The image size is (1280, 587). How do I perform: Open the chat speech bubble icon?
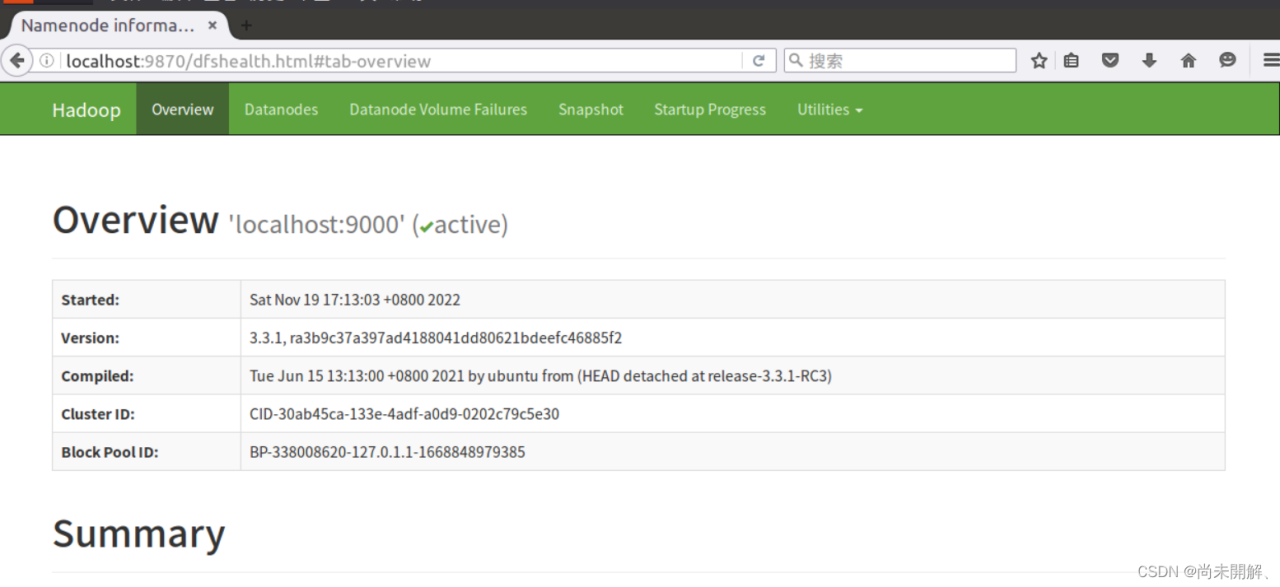[x=1227, y=61]
